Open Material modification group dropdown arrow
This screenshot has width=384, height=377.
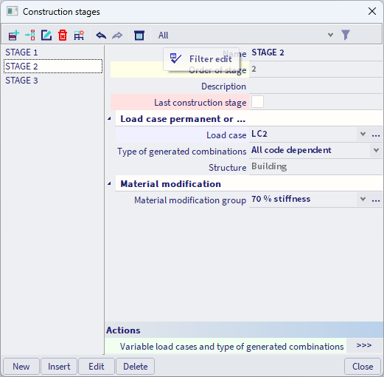tap(363, 199)
